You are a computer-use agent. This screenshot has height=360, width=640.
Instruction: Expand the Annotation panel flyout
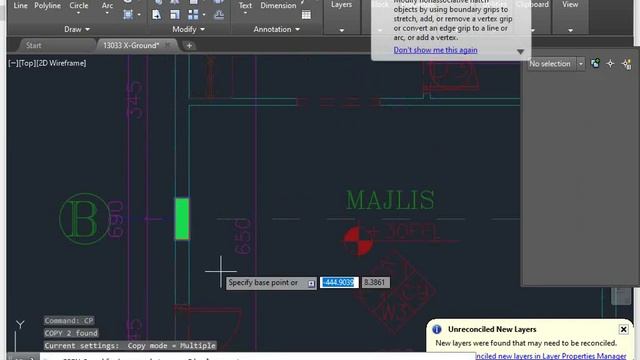(x=276, y=29)
